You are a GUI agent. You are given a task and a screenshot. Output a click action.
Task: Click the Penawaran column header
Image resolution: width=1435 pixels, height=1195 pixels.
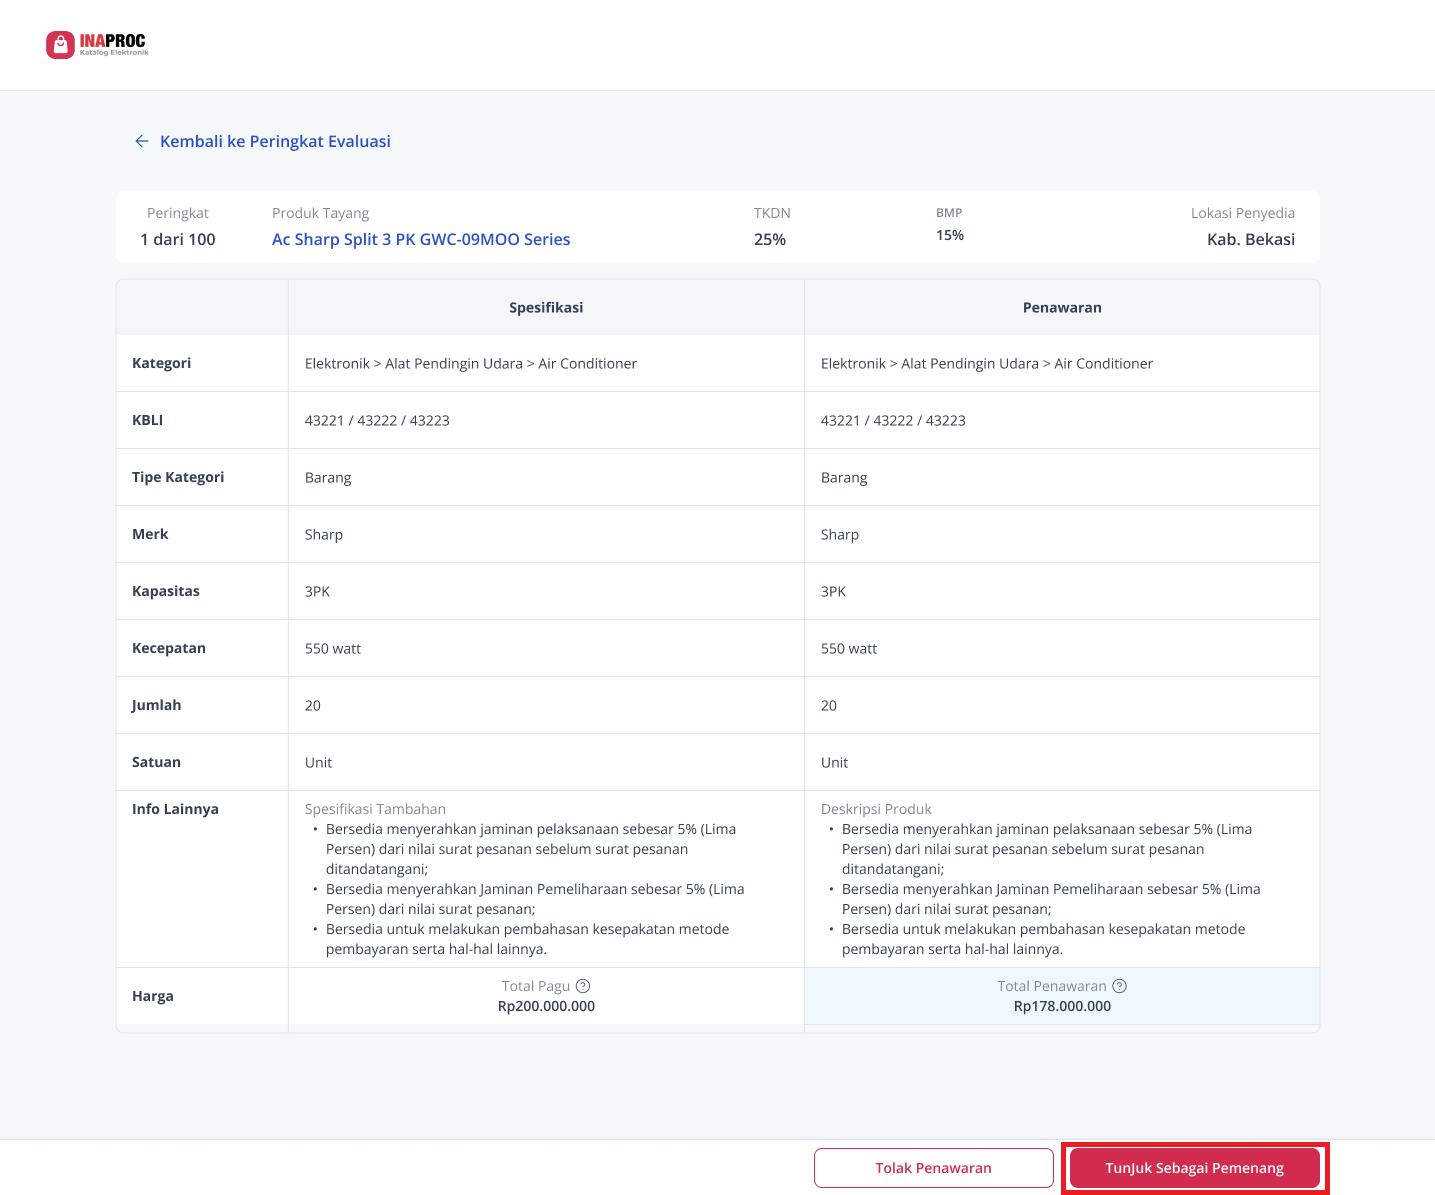1062,308
